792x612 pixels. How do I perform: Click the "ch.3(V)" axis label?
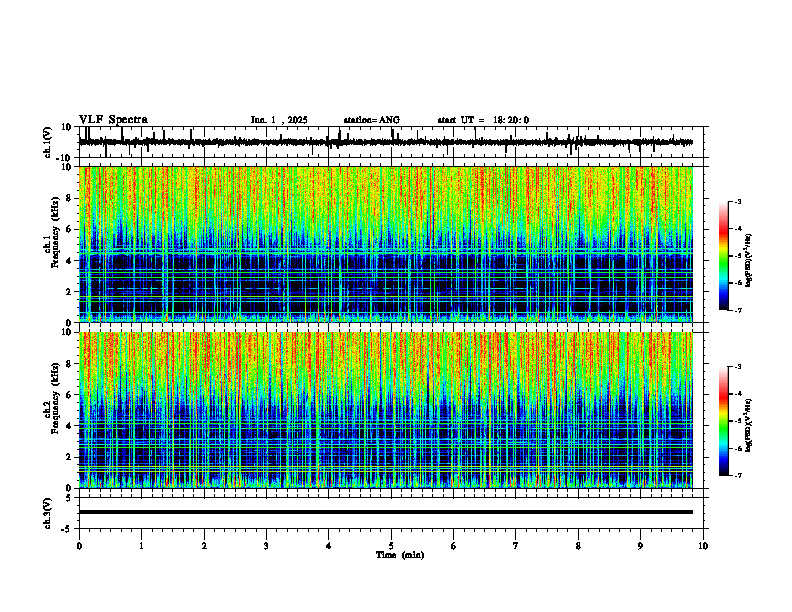coord(48,514)
